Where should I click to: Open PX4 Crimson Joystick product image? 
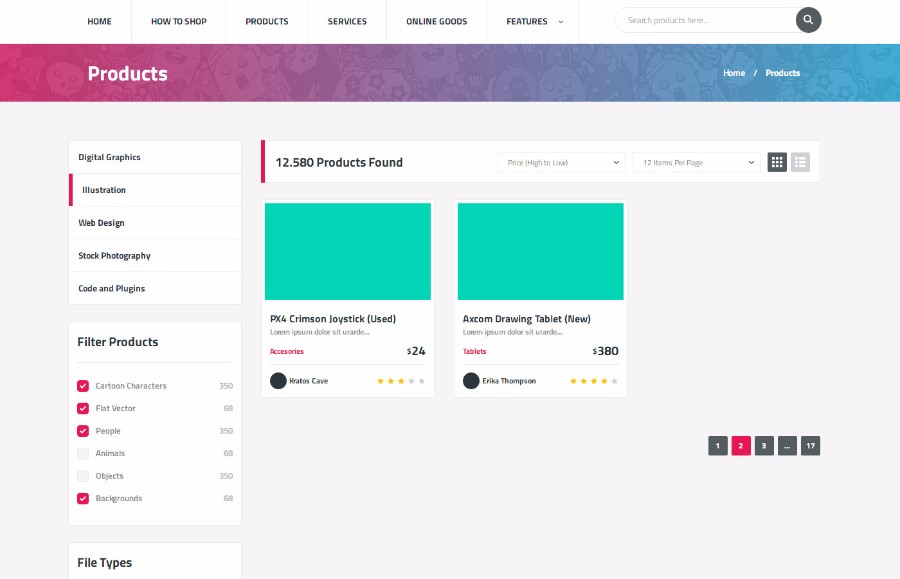pos(348,251)
